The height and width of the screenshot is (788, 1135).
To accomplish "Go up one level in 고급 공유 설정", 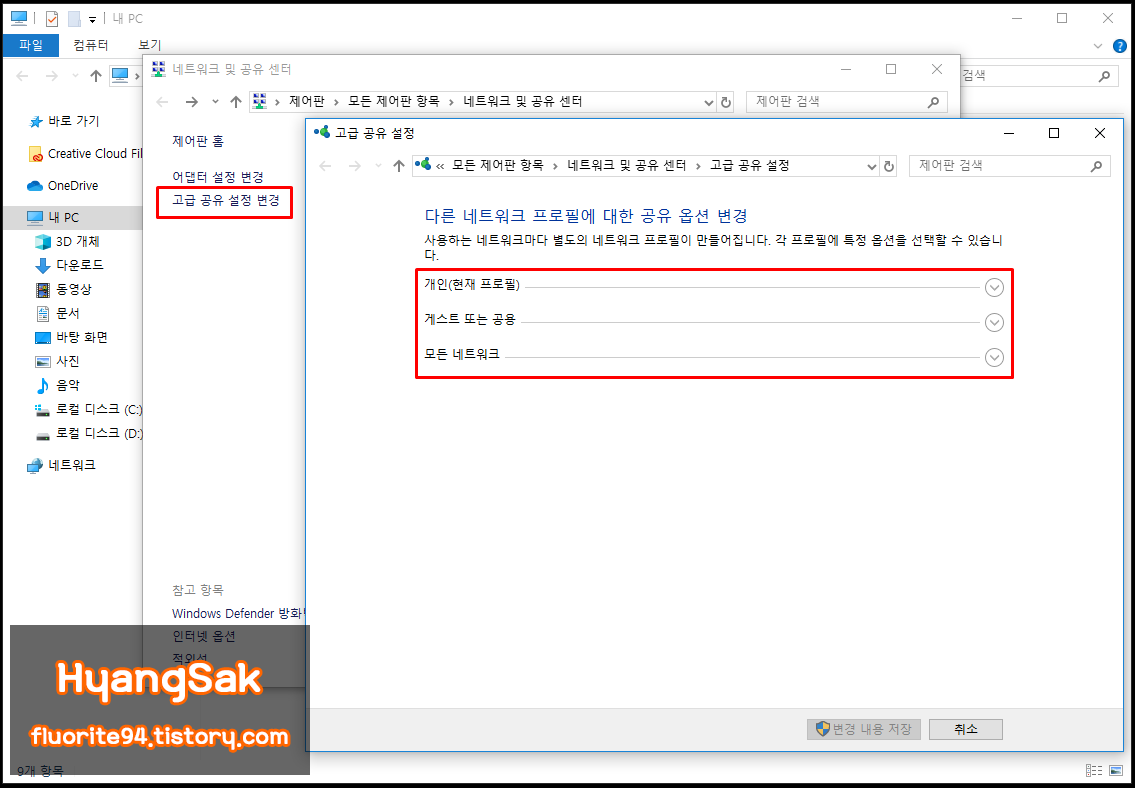I will [398, 166].
